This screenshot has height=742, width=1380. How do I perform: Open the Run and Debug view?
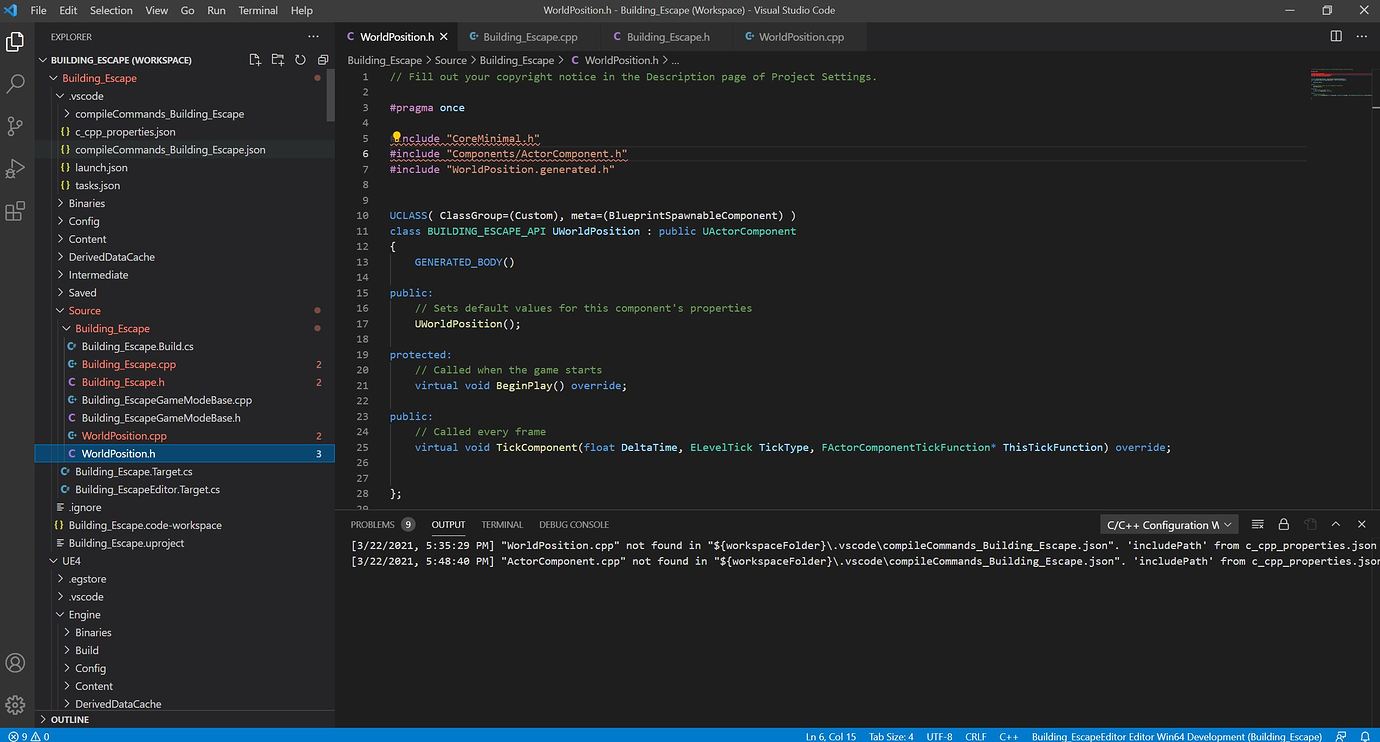point(16,168)
